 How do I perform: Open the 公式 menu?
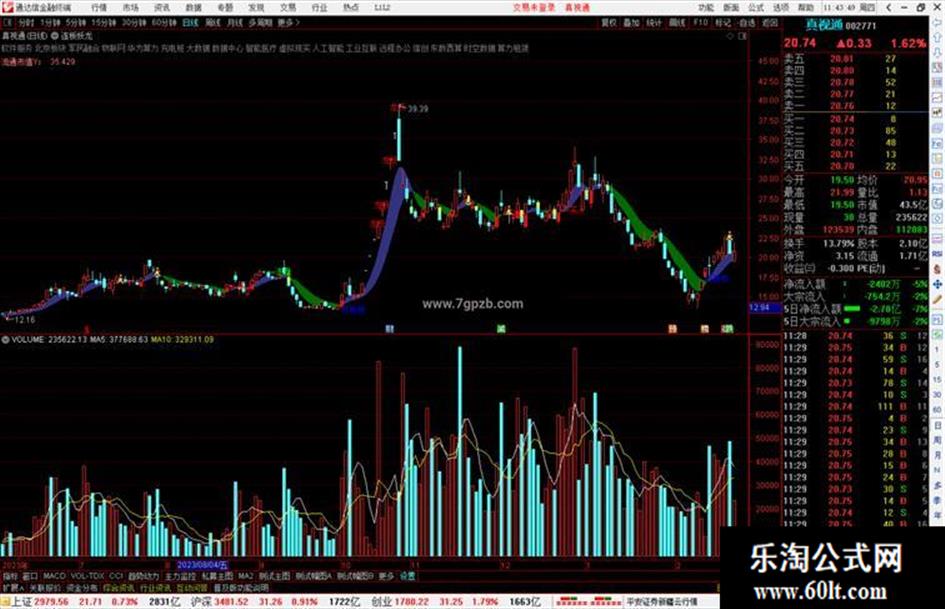pyautogui.click(x=756, y=7)
